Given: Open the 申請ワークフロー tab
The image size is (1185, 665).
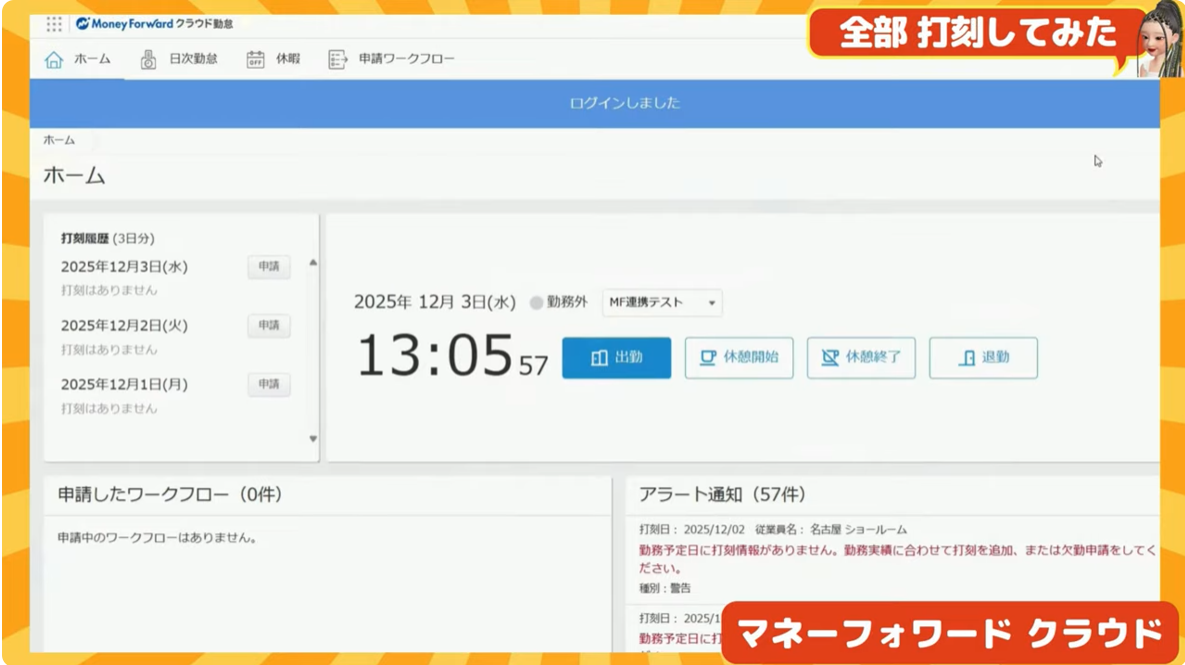Looking at the screenshot, I should pos(391,59).
